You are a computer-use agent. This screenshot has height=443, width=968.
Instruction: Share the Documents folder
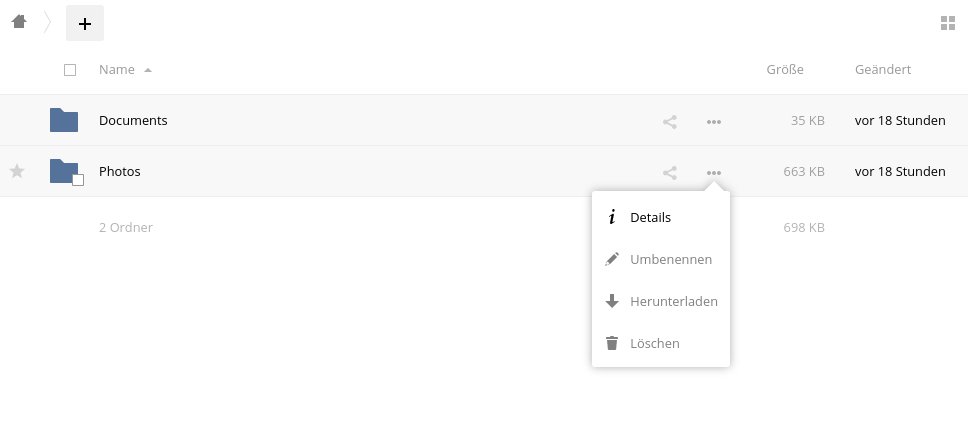click(670, 122)
